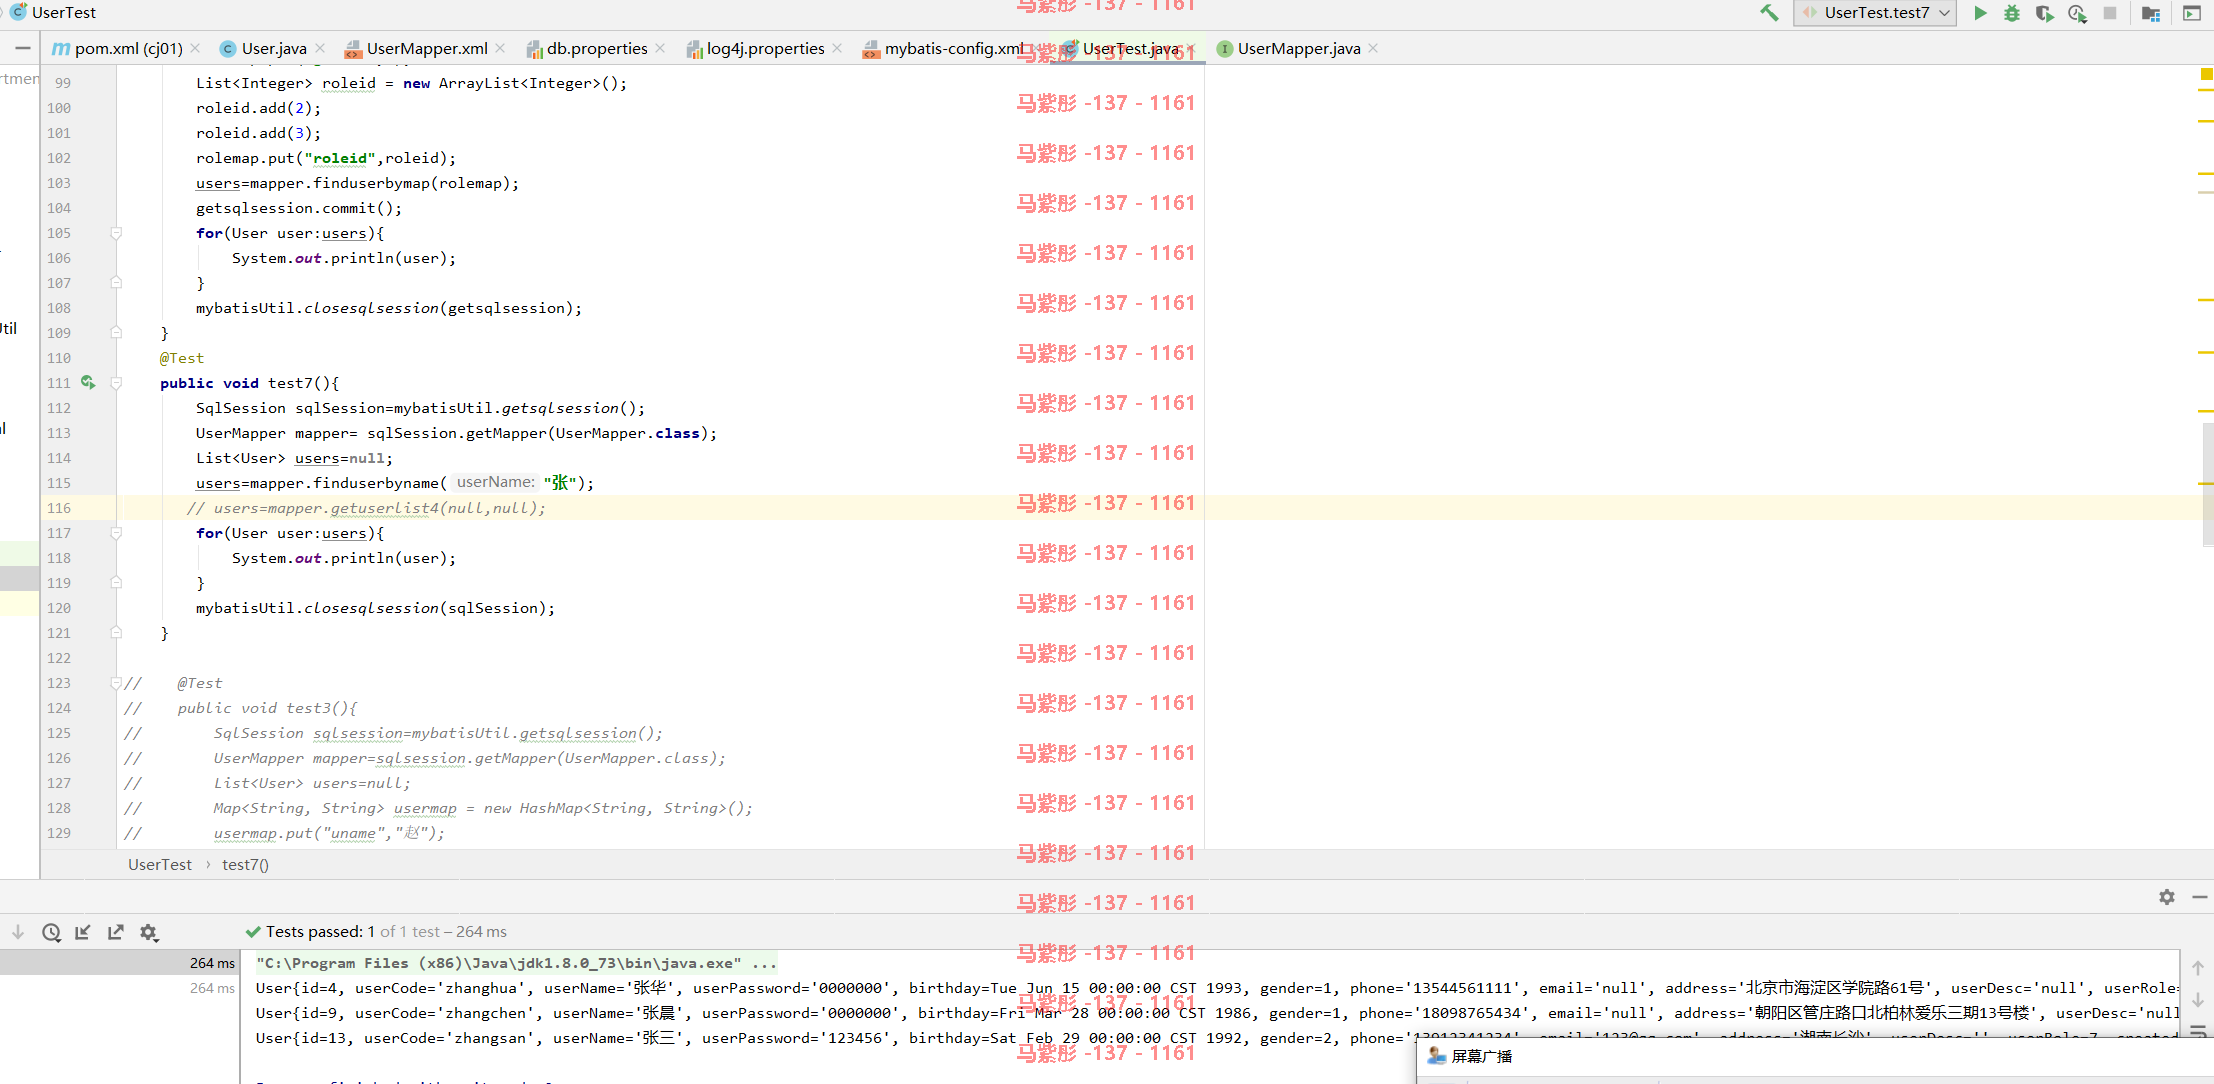Click the grey stop button
Screen dimensions: 2214x1084
pos(2110,13)
